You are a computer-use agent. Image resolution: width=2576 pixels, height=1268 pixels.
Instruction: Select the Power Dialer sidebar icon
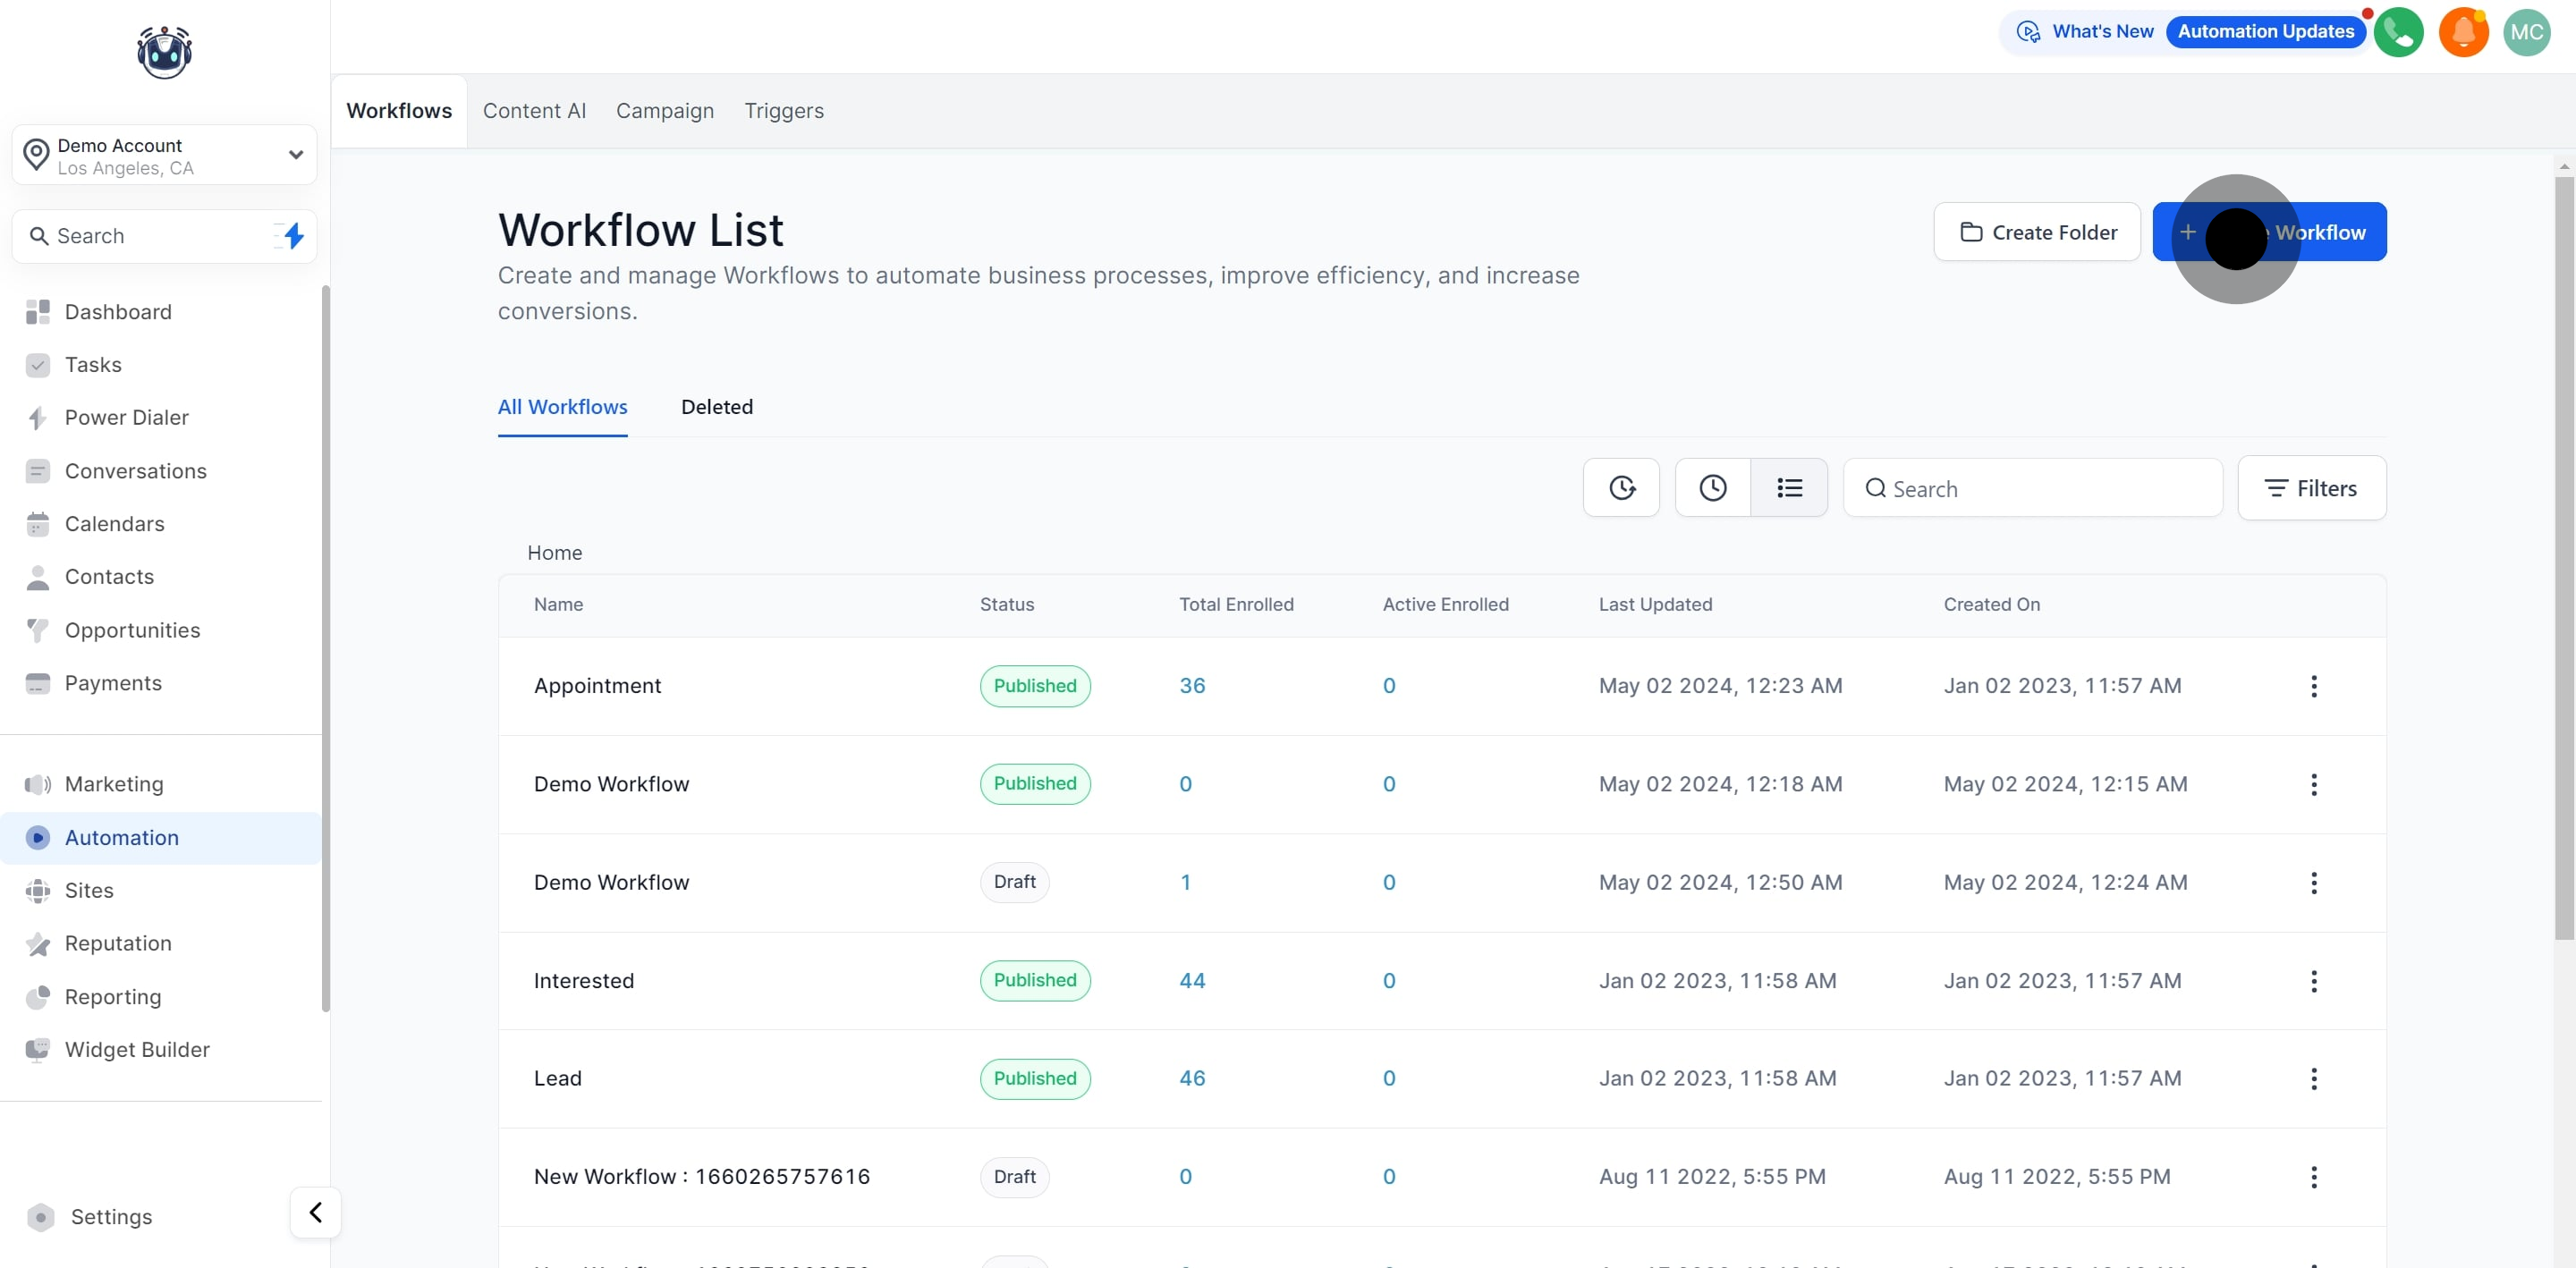pyautogui.click(x=37, y=417)
